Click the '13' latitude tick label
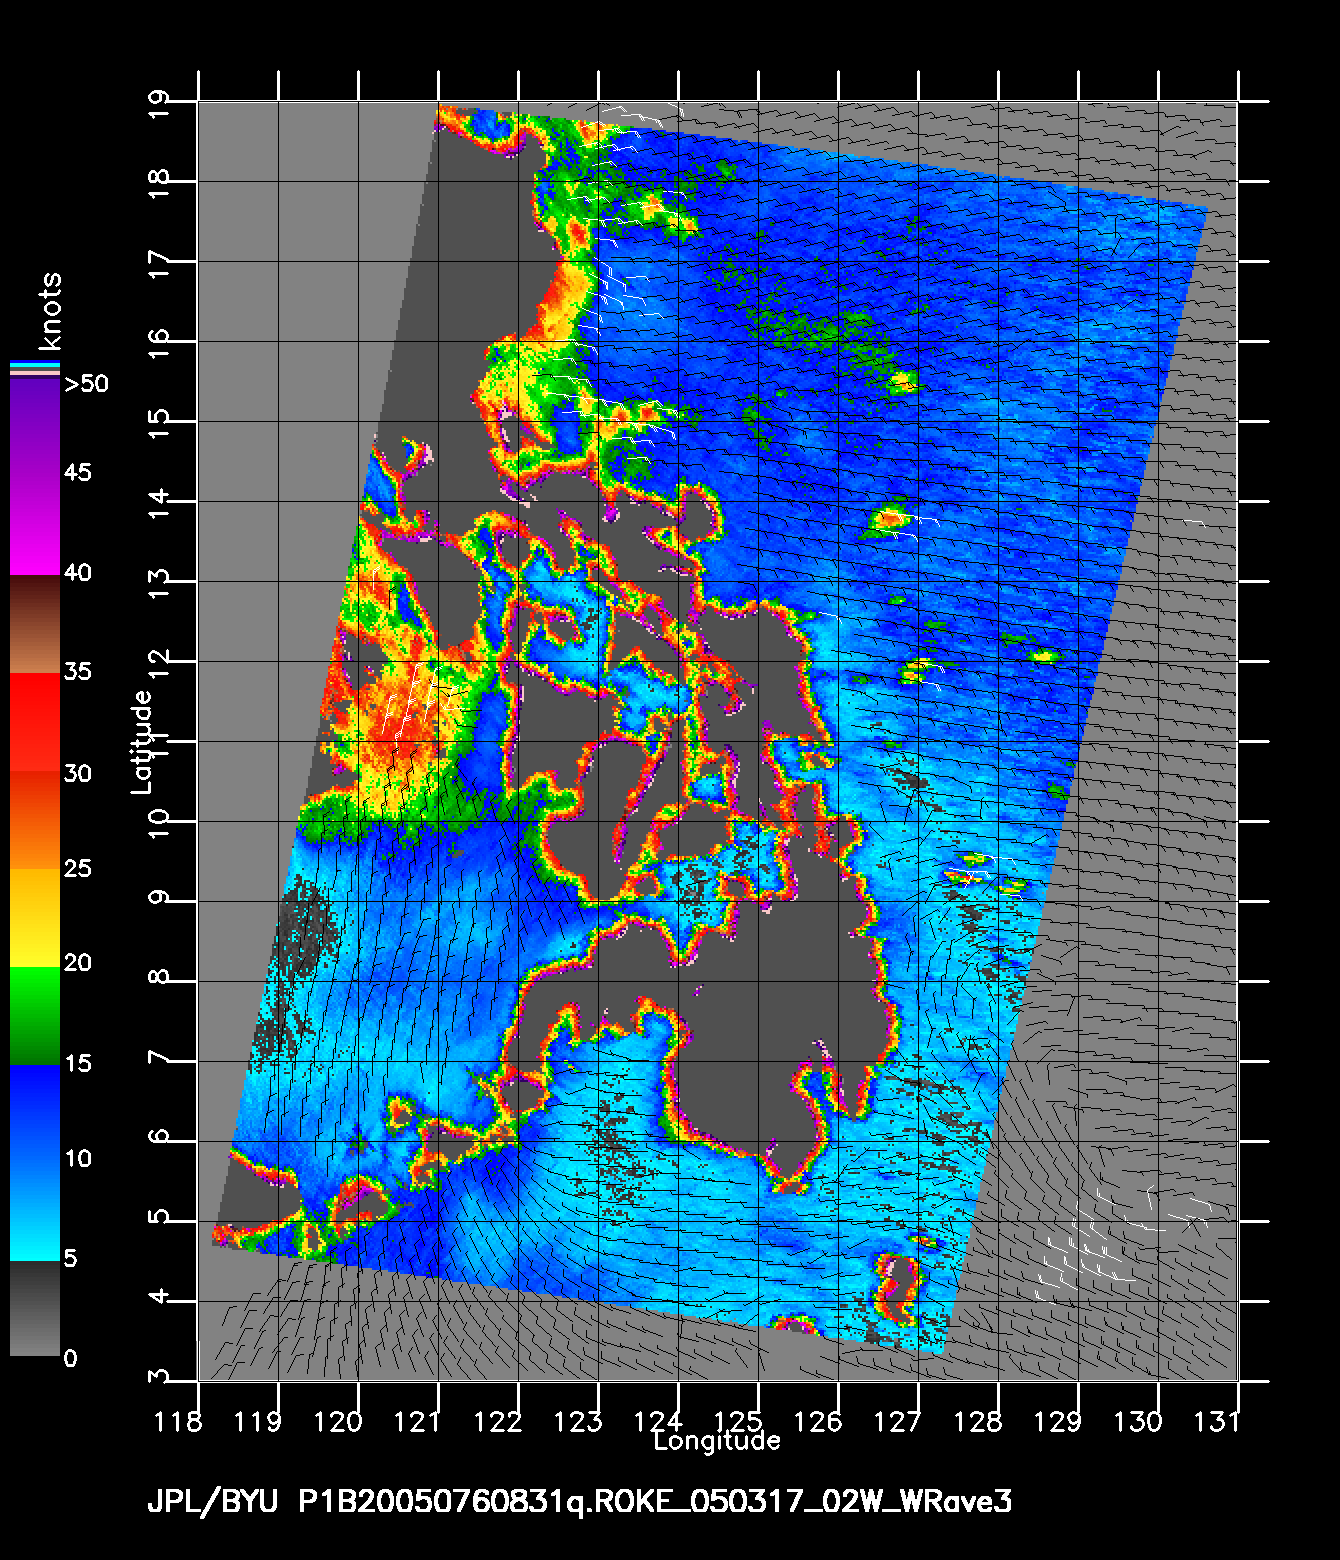The width and height of the screenshot is (1340, 1560). click(158, 584)
